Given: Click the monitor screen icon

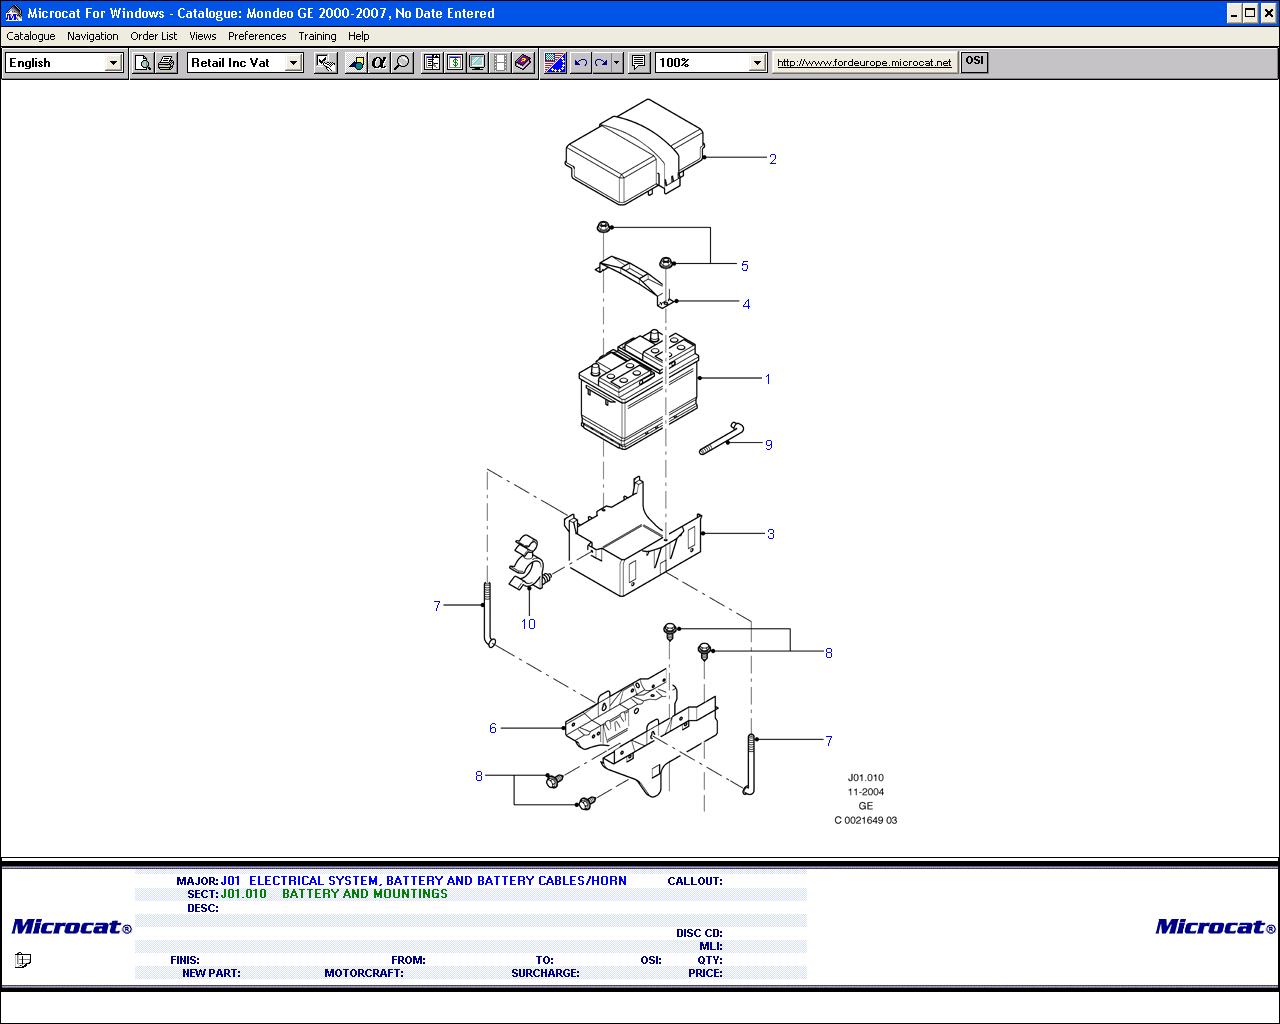Looking at the screenshot, I should pos(478,63).
